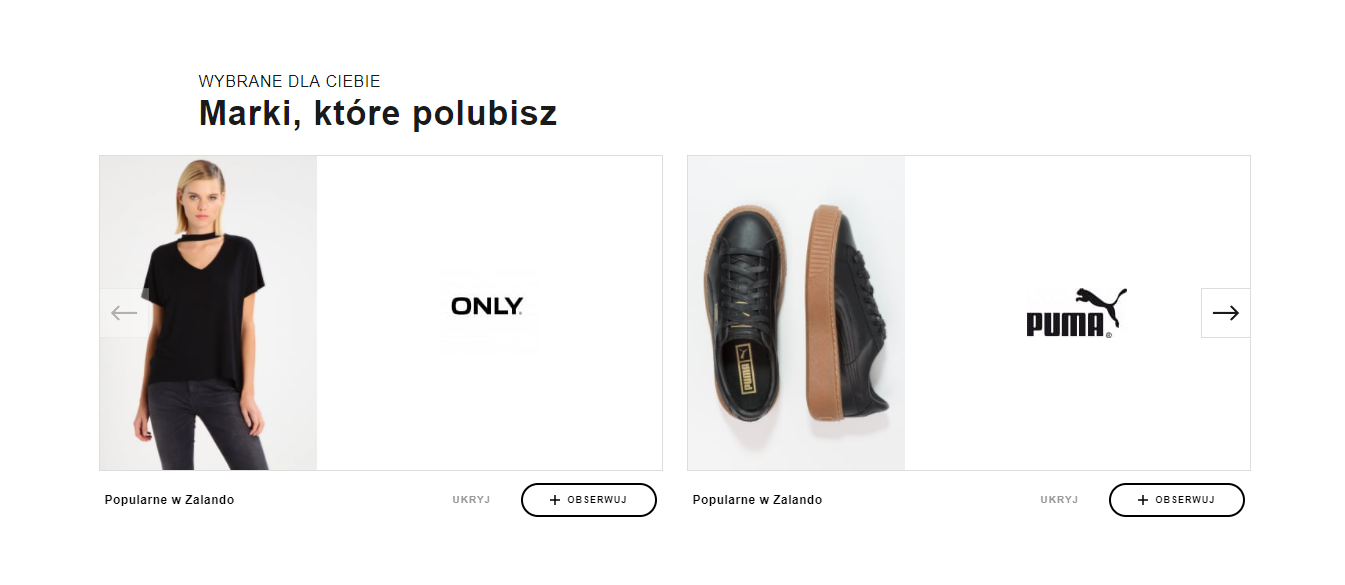This screenshot has height=585, width=1345.
Task: Click the plus icon in PUMA's Obserwuj button
Action: [x=1143, y=500]
